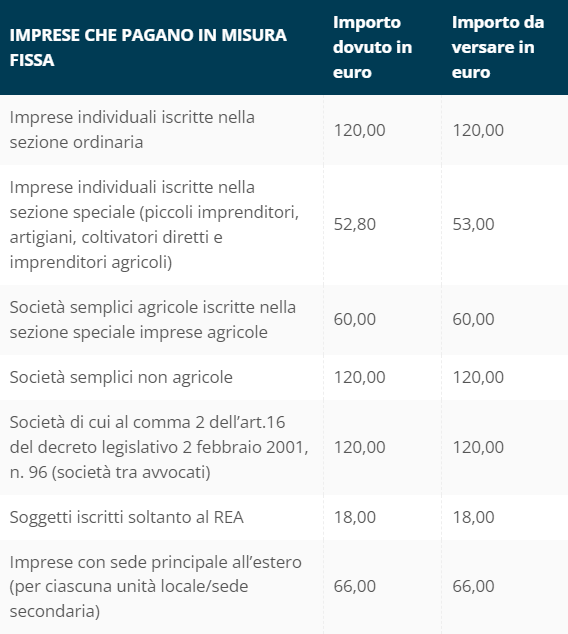Click the 66,00 value in Importo dovuto column
This screenshot has width=568, height=634.
pos(355,586)
